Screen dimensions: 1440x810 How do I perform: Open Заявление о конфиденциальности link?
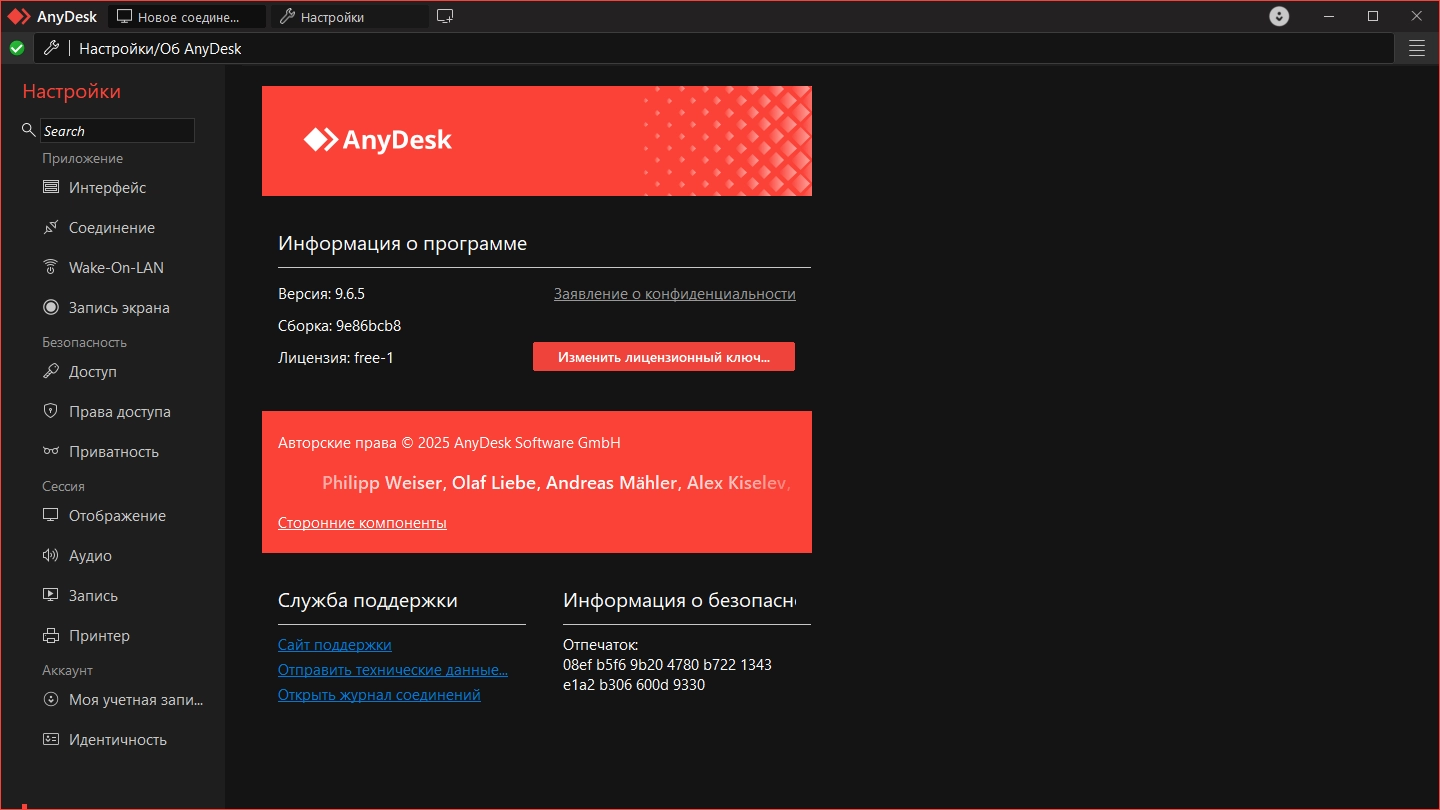coord(675,294)
